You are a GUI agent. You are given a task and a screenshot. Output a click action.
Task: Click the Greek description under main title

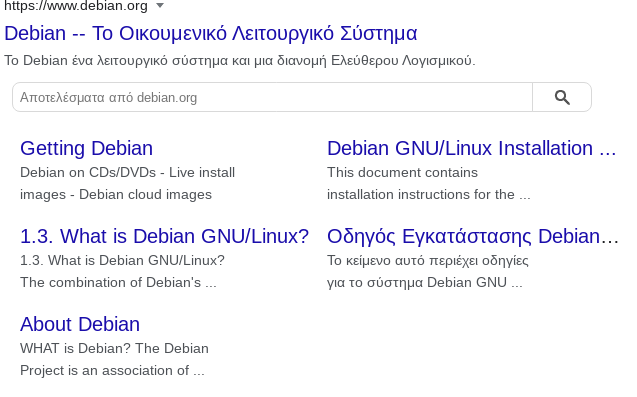point(240,61)
